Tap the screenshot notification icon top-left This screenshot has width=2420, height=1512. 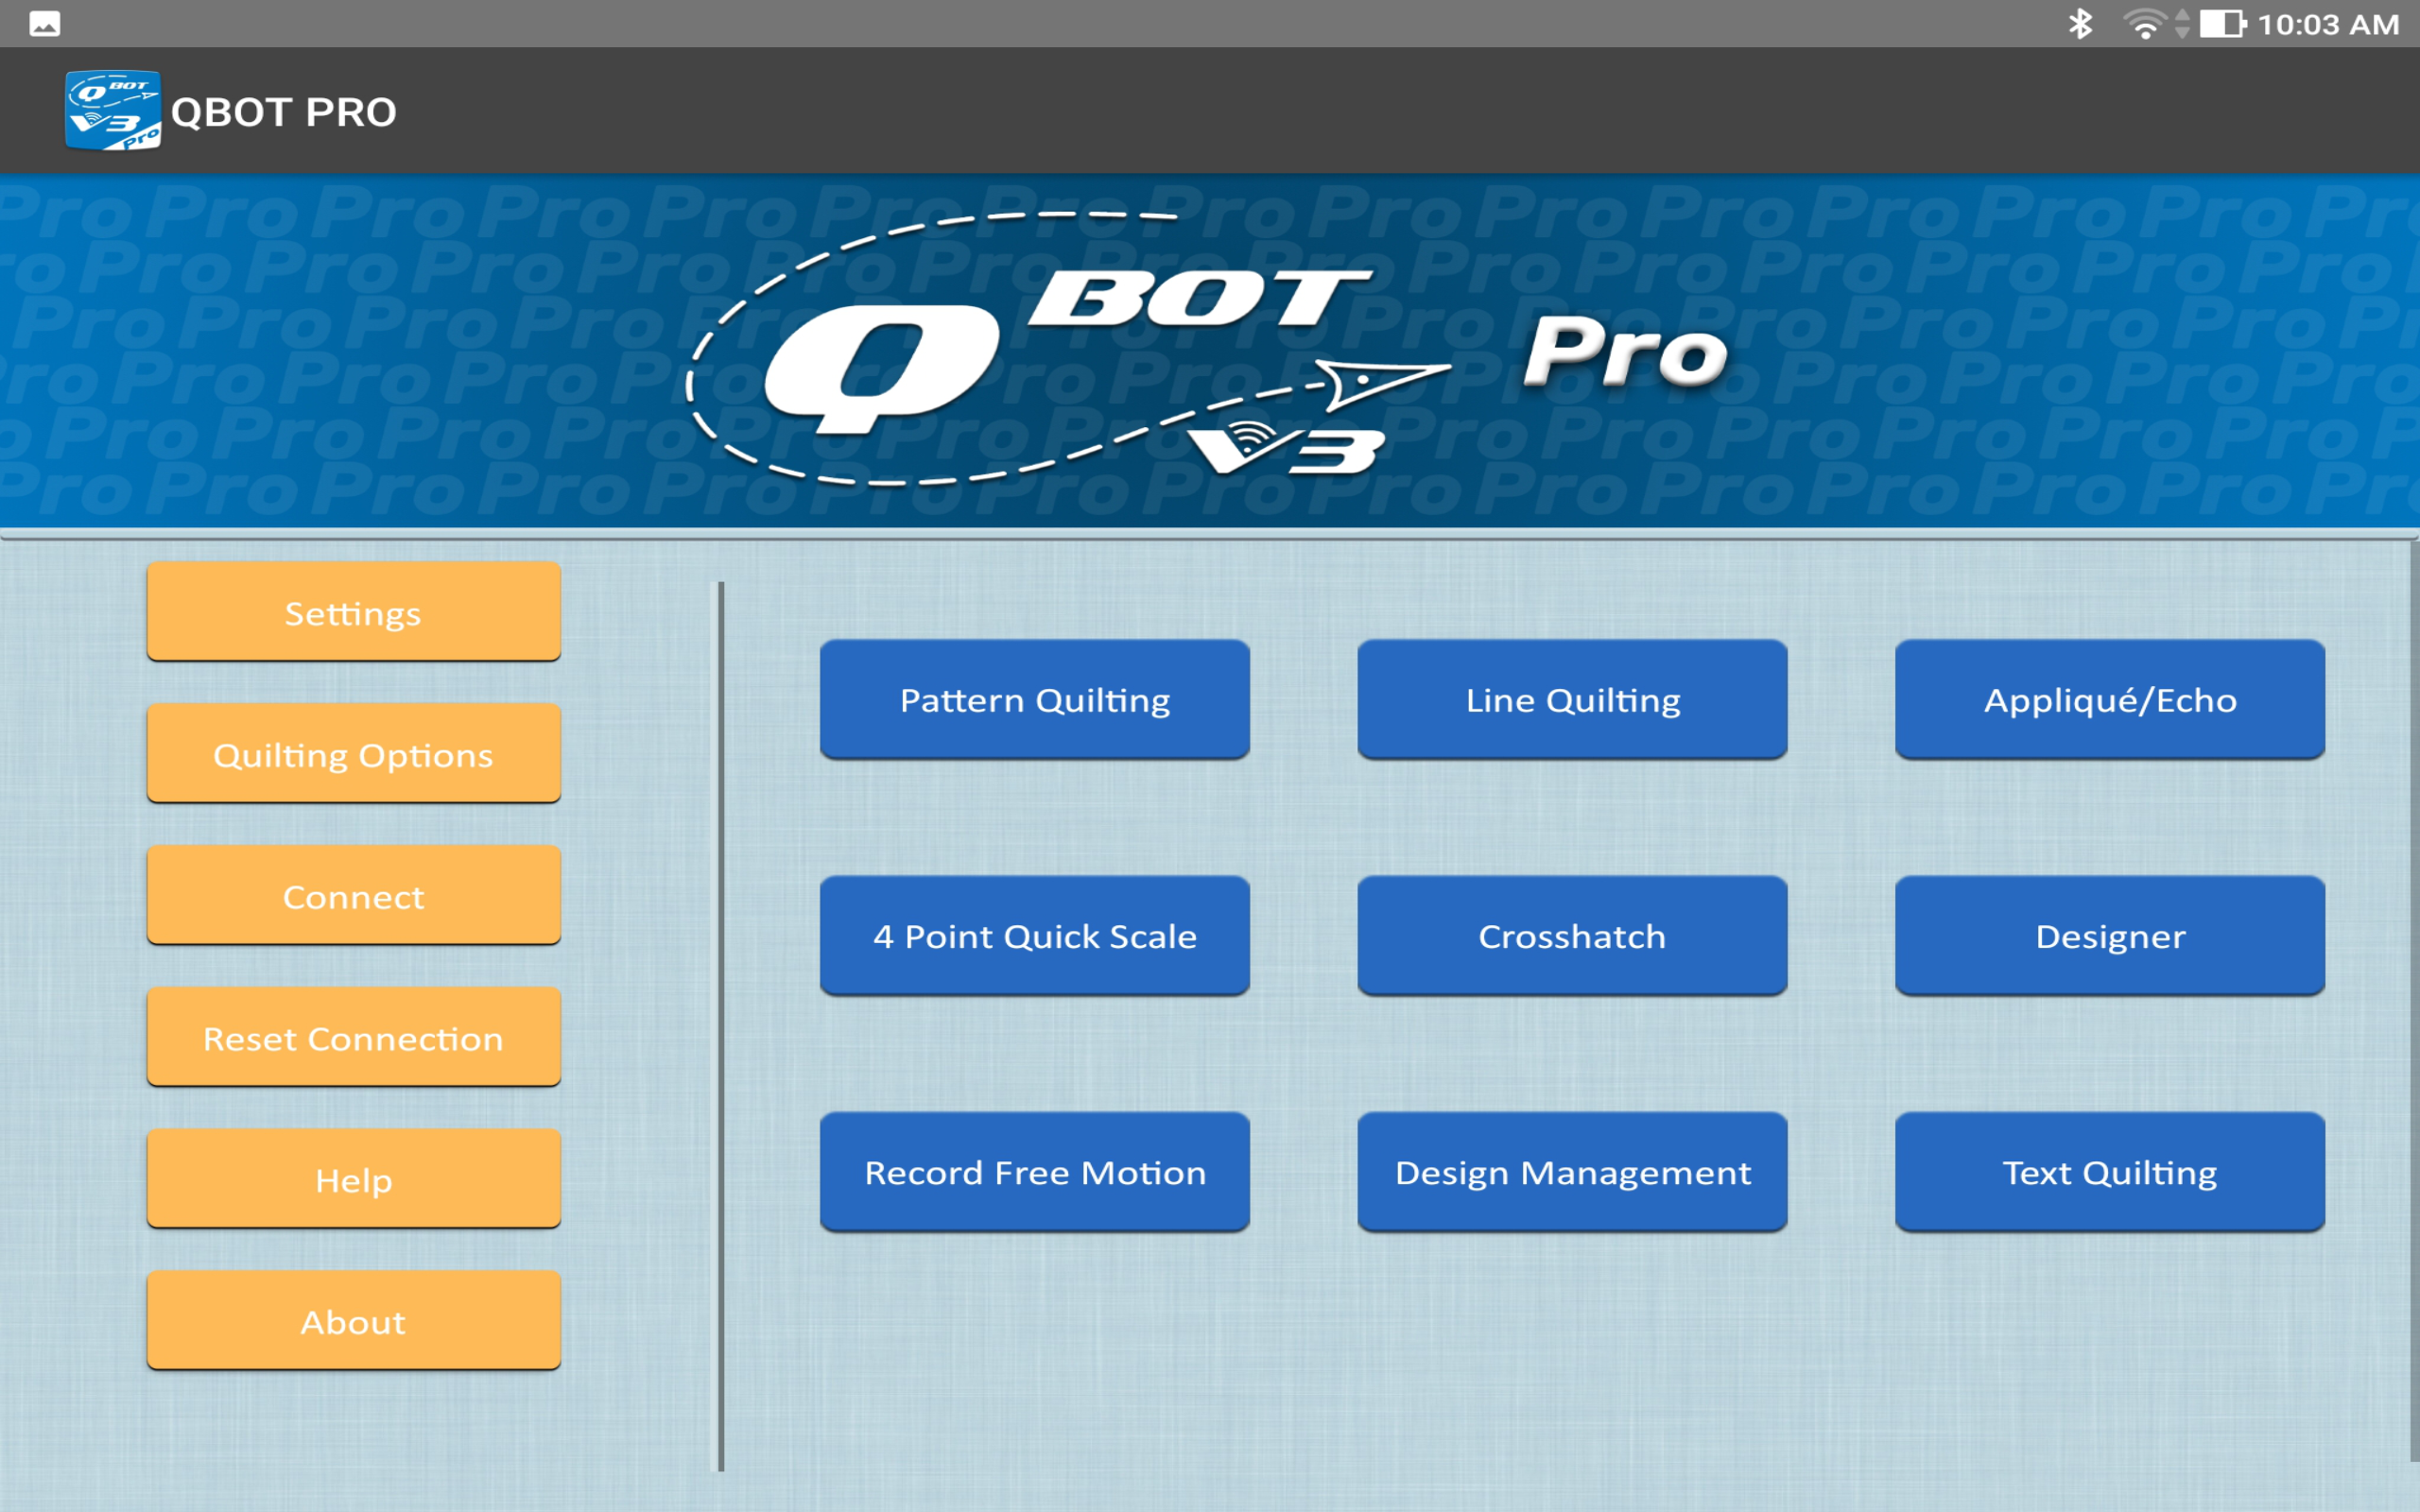[x=44, y=22]
